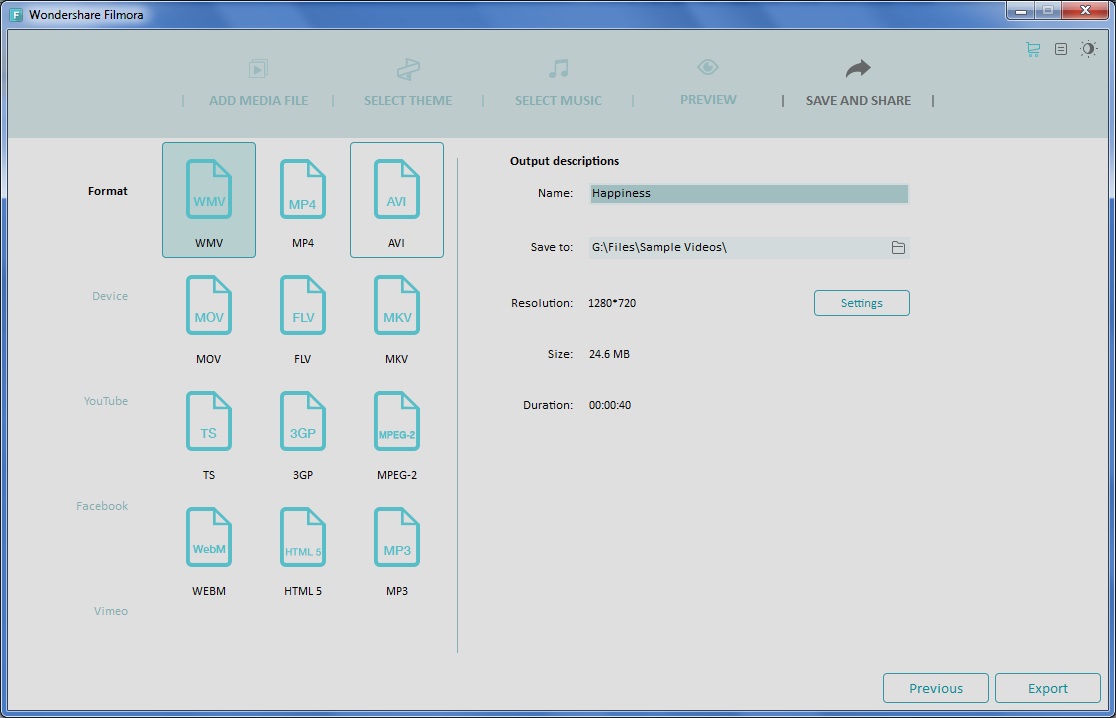Choose MP3 audio-only export format
This screenshot has height=718, width=1116.
(396, 536)
